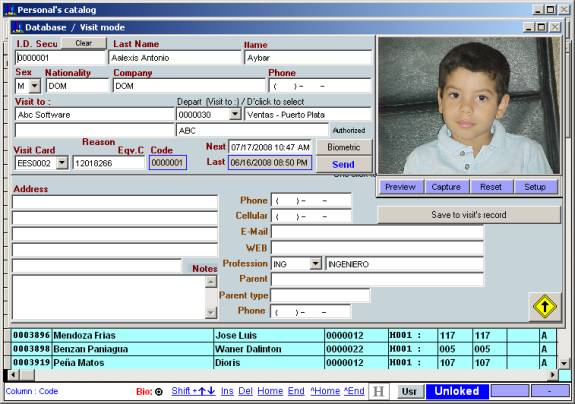Click the Reason field 12018266
575x404 pixels.
109,163
